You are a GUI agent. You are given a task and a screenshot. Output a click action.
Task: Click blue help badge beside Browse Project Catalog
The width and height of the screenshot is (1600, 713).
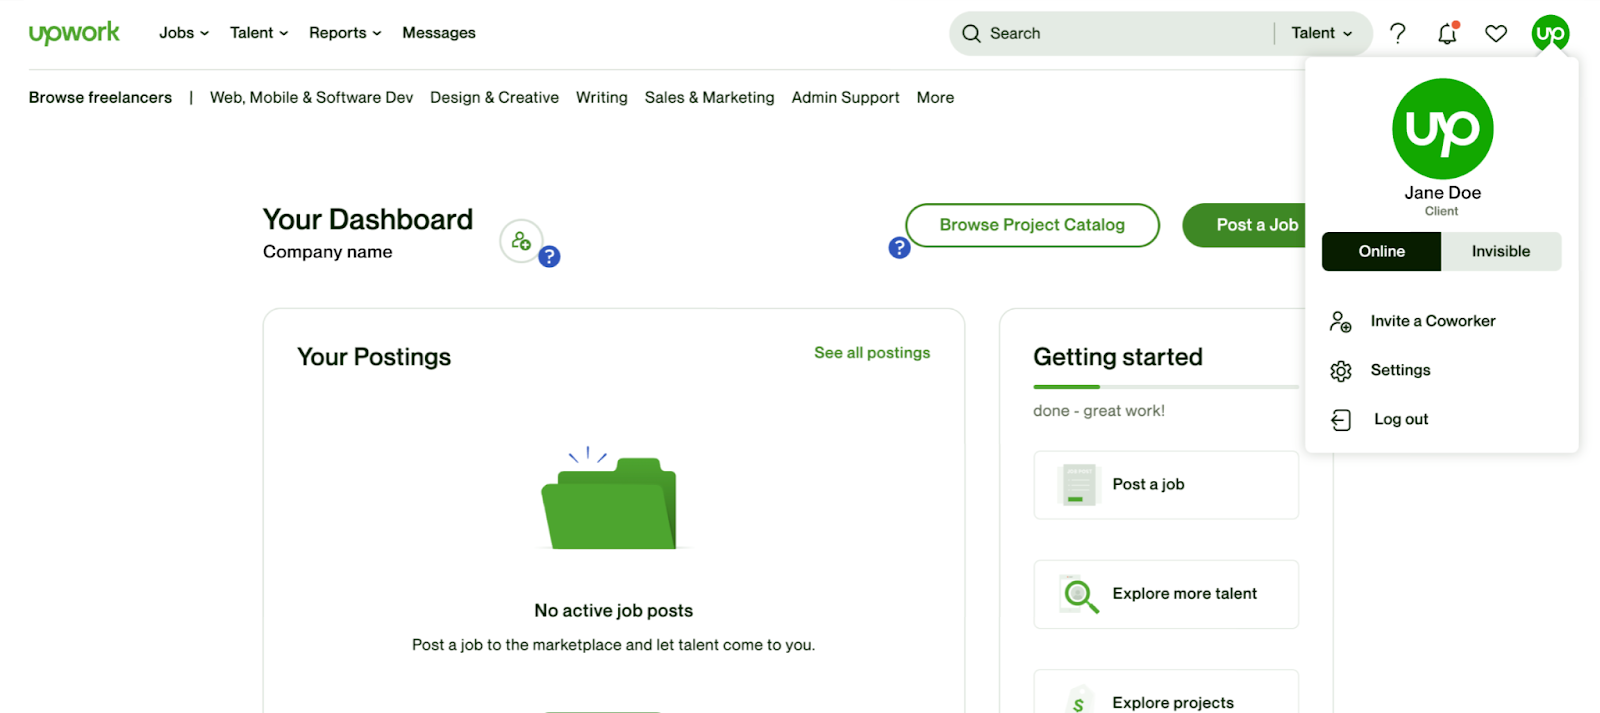click(899, 248)
